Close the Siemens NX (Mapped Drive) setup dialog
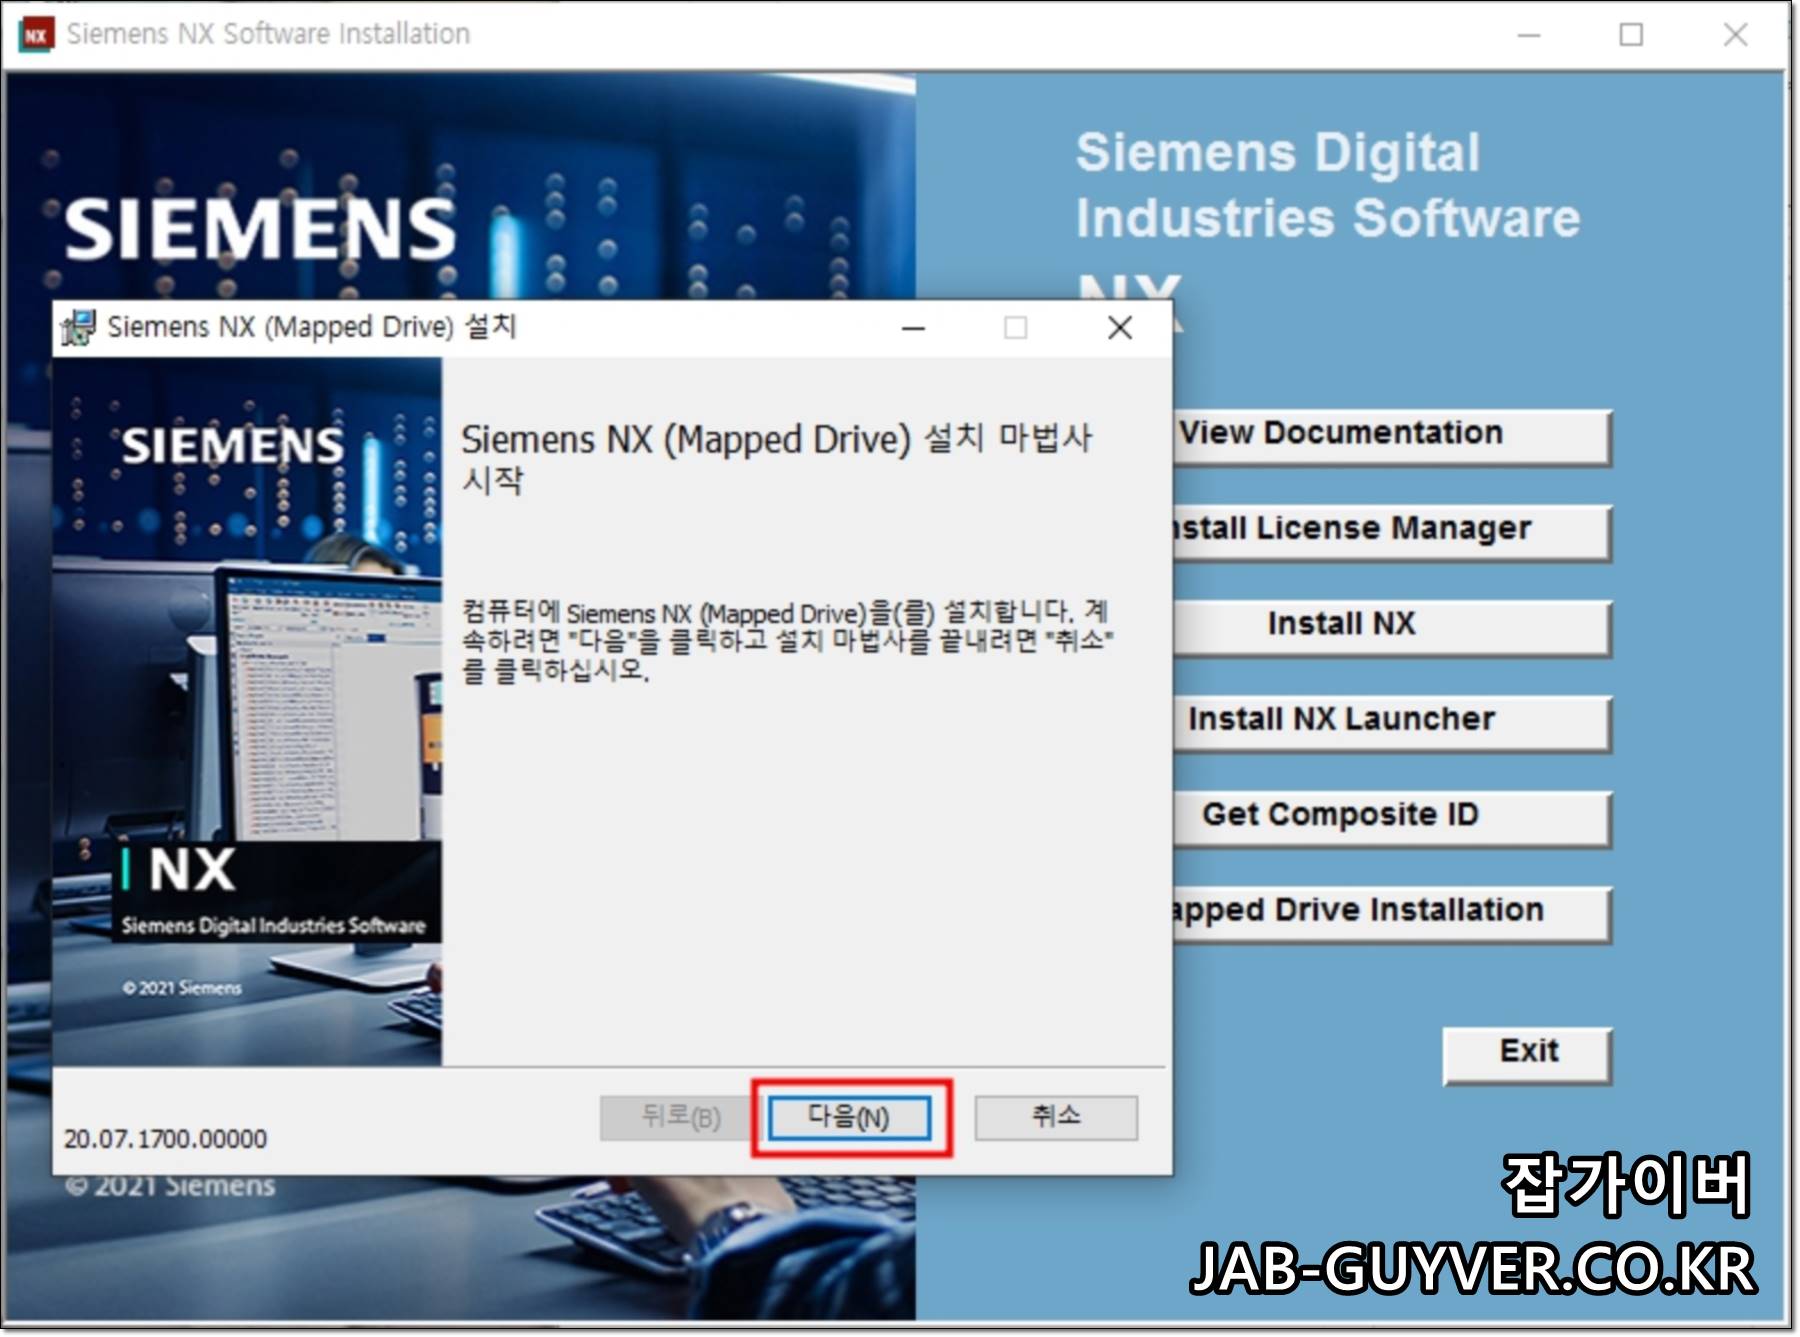This screenshot has height=1337, width=1800. click(x=1120, y=327)
